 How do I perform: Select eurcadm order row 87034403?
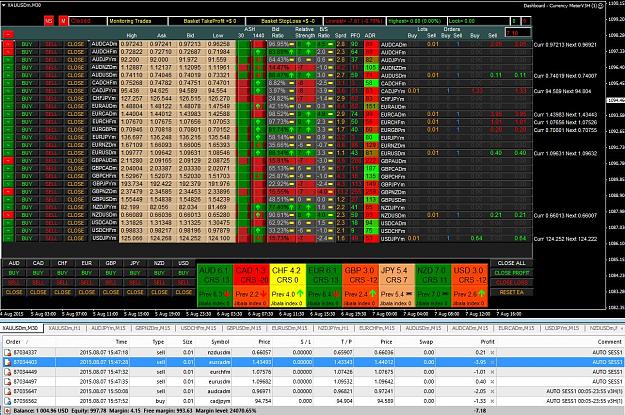[312, 362]
